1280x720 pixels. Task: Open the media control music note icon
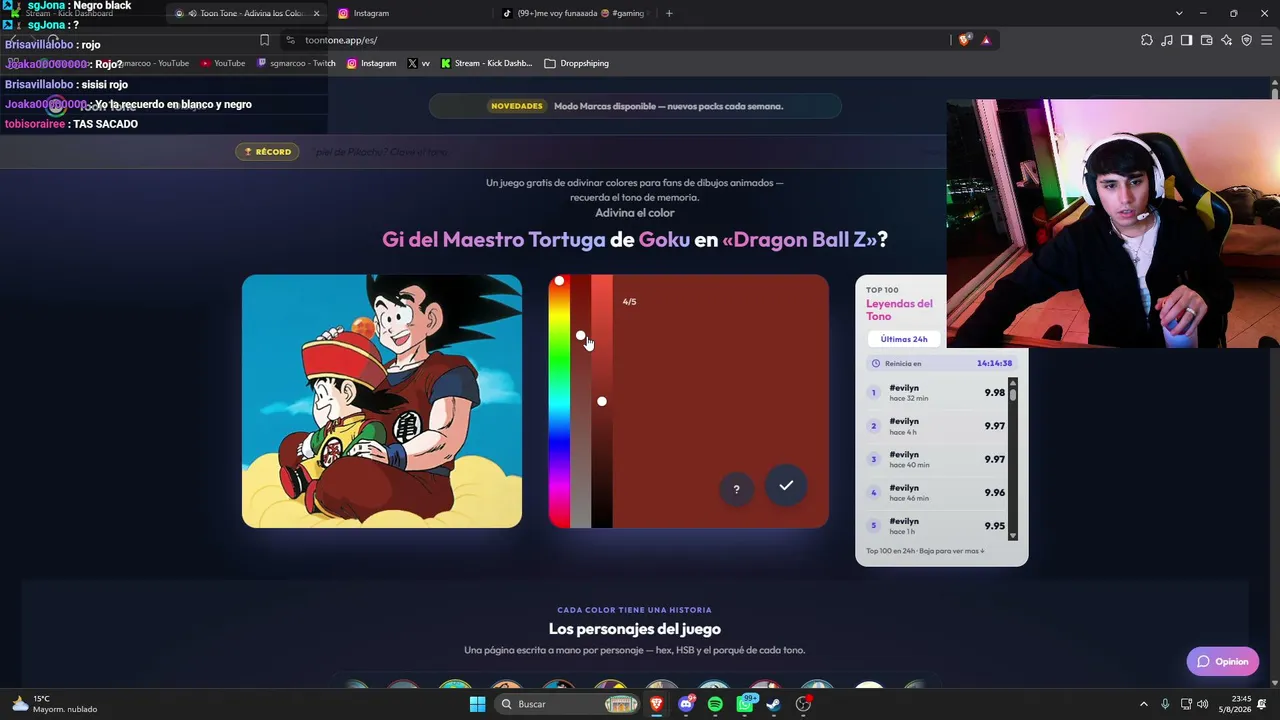click(x=1167, y=40)
